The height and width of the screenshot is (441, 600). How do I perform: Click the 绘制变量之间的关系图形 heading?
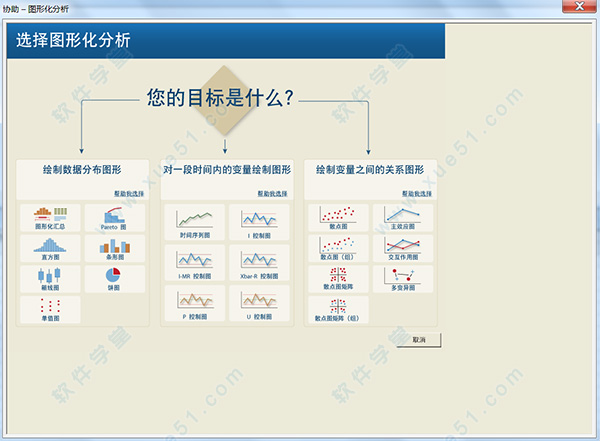coord(370,170)
